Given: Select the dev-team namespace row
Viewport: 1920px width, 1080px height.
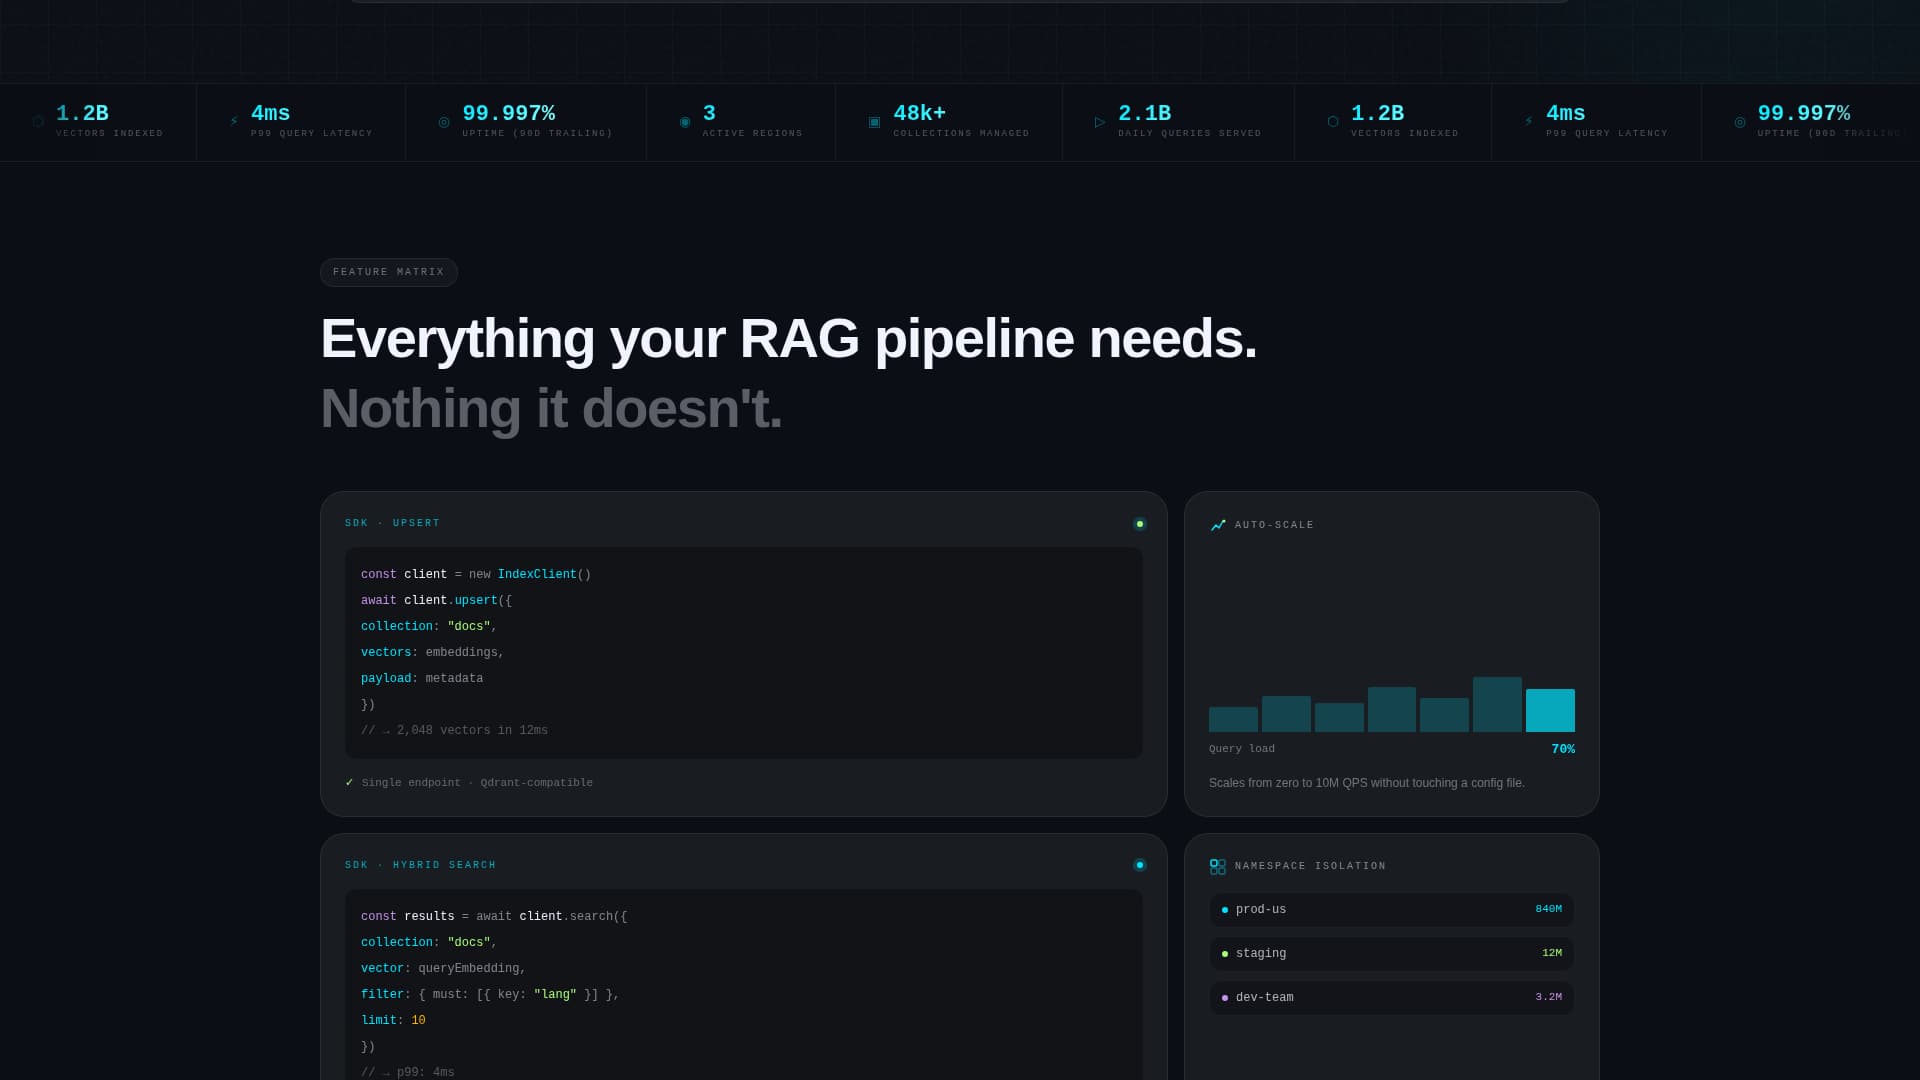Looking at the screenshot, I should (x=1391, y=998).
